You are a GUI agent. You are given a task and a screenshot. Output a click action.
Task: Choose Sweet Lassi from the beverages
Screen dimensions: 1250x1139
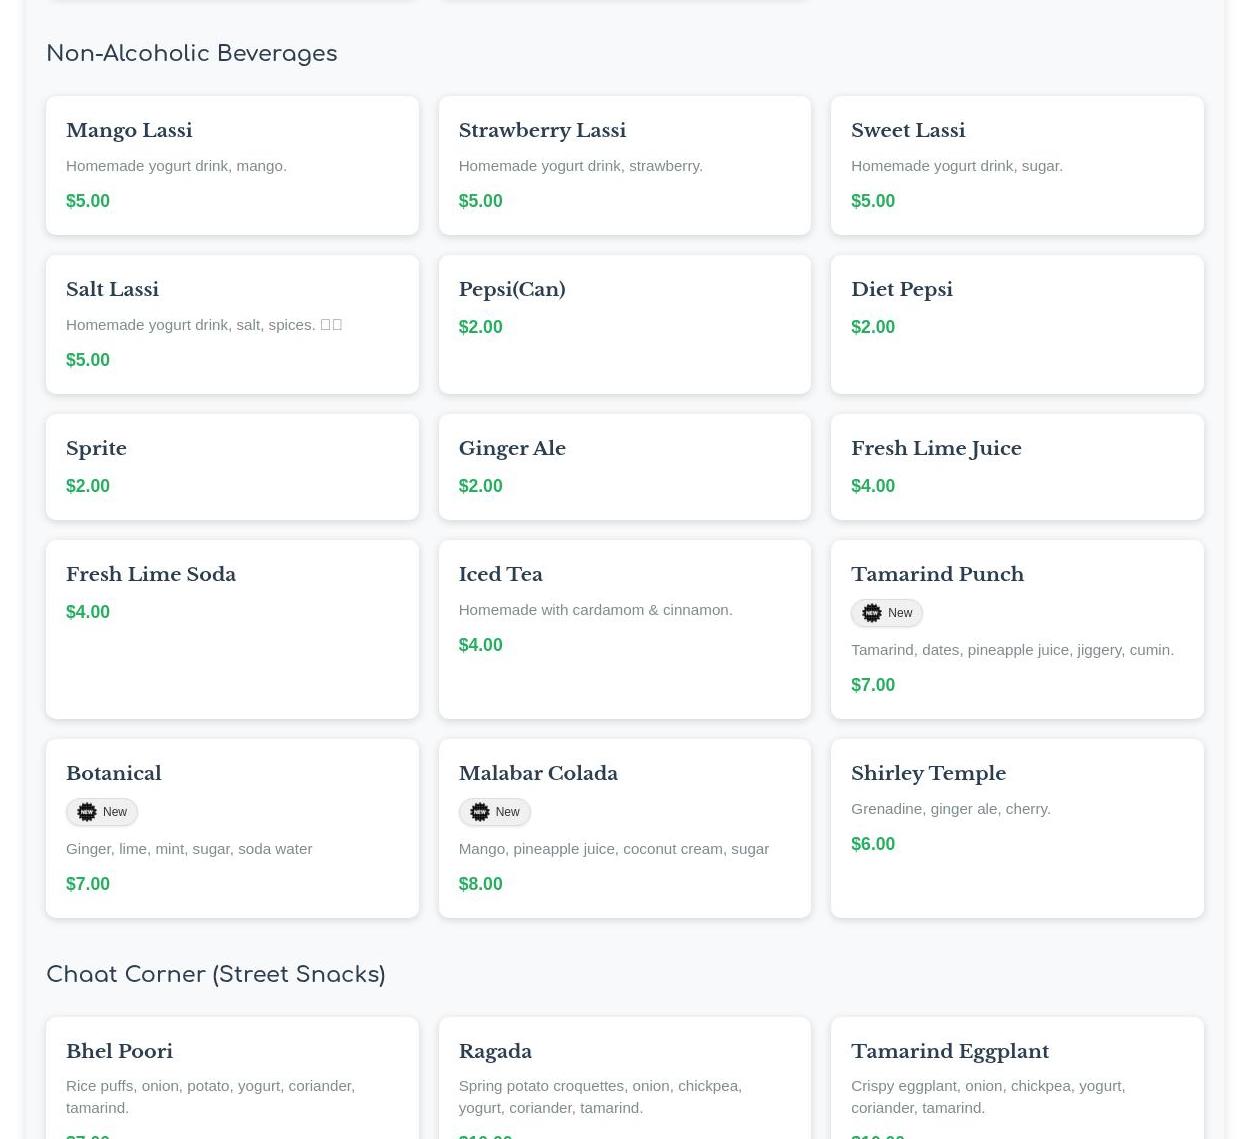[908, 131]
